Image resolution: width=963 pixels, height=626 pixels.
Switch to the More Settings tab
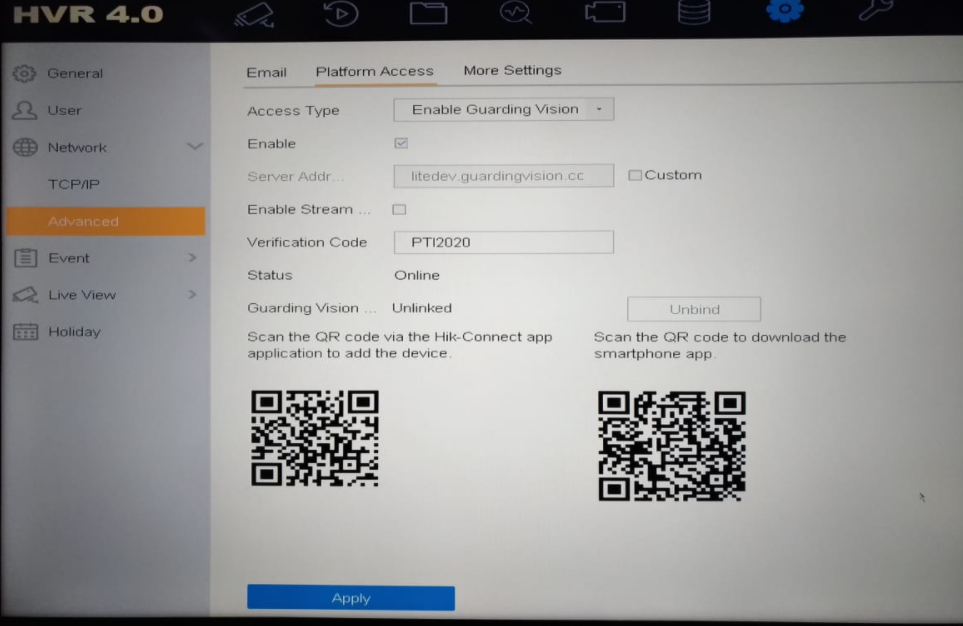tap(512, 71)
